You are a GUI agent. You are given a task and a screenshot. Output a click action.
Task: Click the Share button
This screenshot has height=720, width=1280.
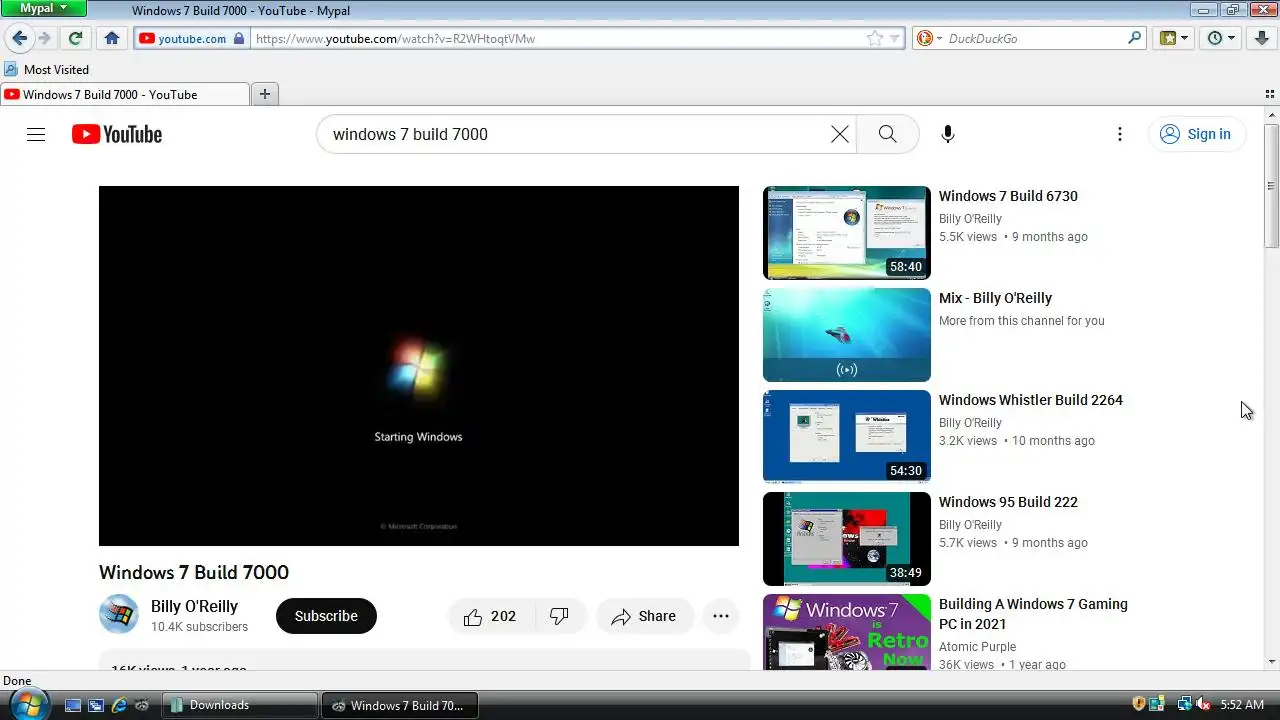(x=645, y=616)
